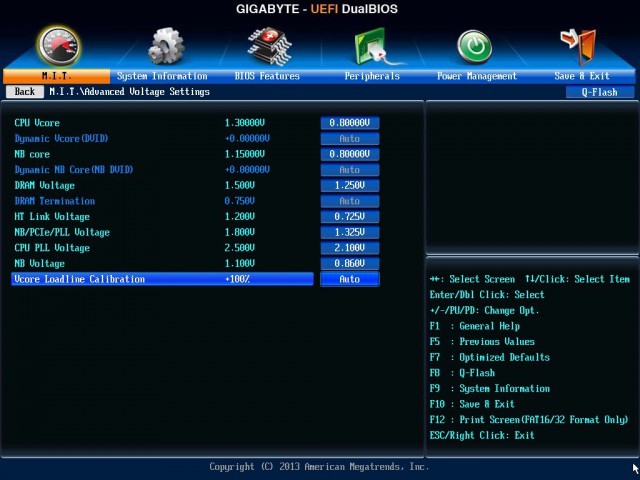The image size is (640, 480).
Task: Select the CPU Vcore setting row label
Action: tap(37, 123)
